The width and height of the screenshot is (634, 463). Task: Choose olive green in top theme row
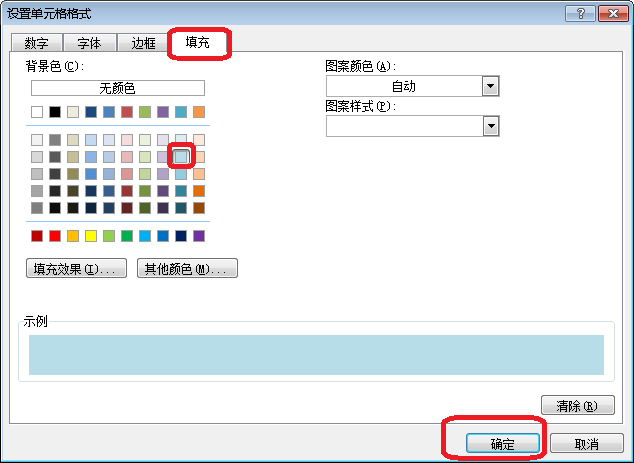(145, 112)
